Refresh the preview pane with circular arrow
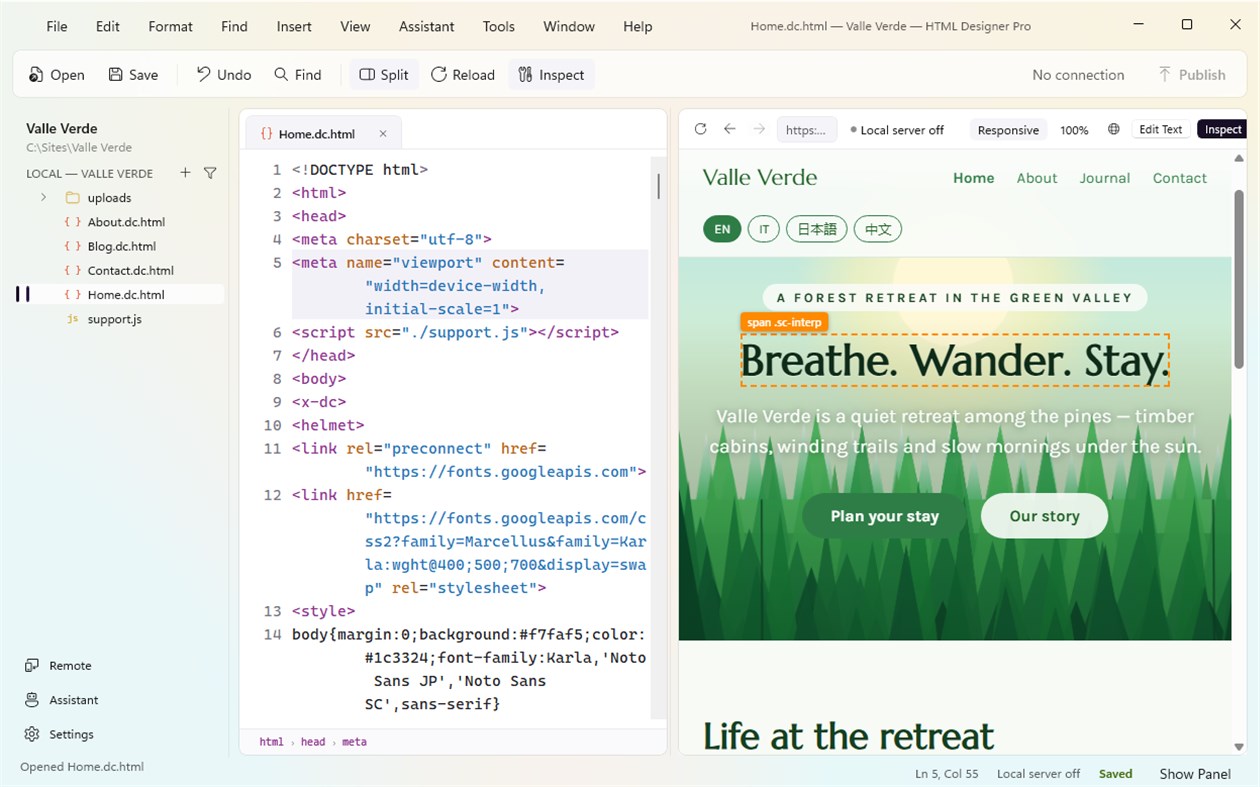This screenshot has width=1260, height=787. (x=700, y=129)
